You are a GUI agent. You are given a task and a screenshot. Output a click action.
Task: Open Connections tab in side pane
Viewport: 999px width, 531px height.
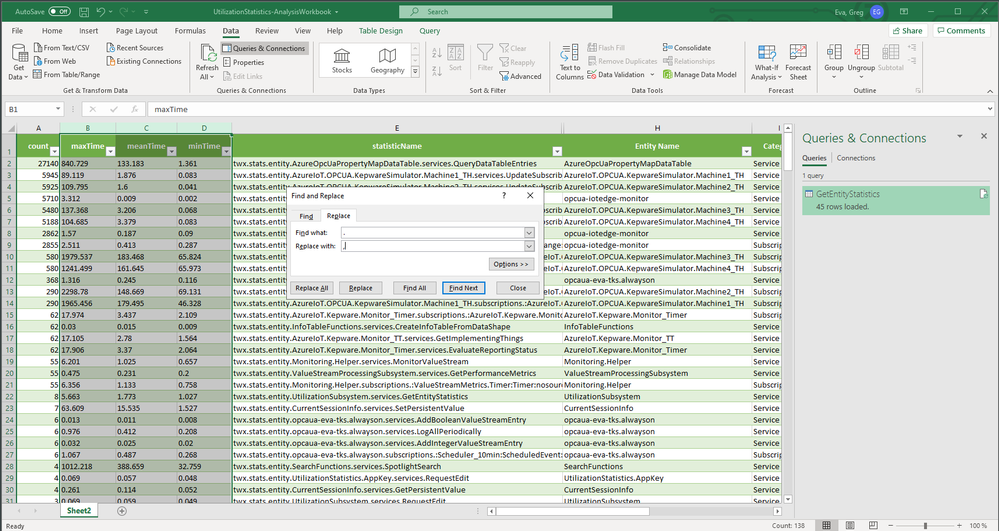tap(856, 158)
